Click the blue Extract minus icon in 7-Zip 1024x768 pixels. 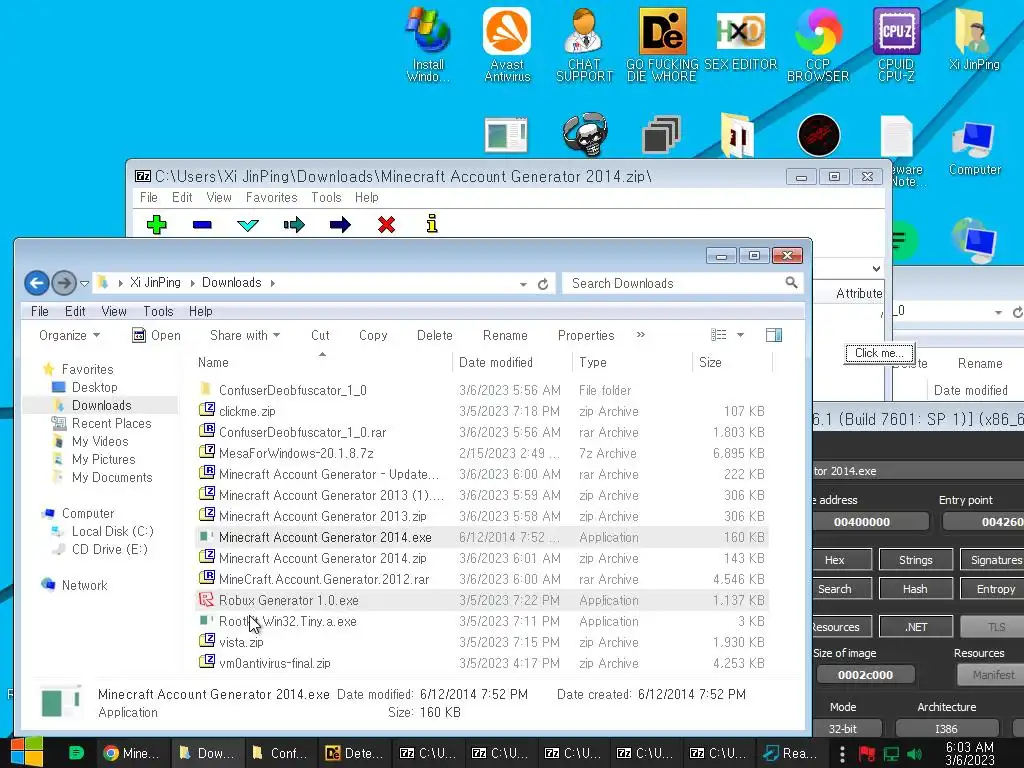point(202,225)
